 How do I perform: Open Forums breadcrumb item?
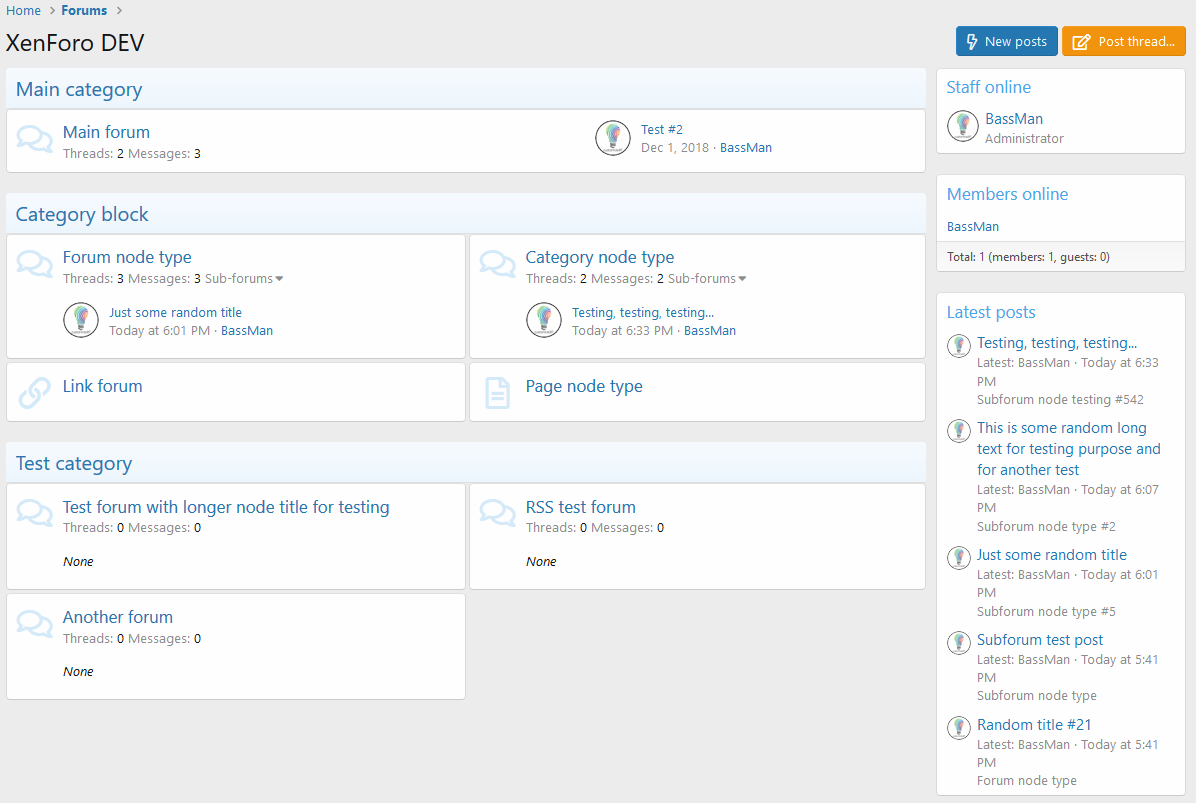pyautogui.click(x=84, y=11)
